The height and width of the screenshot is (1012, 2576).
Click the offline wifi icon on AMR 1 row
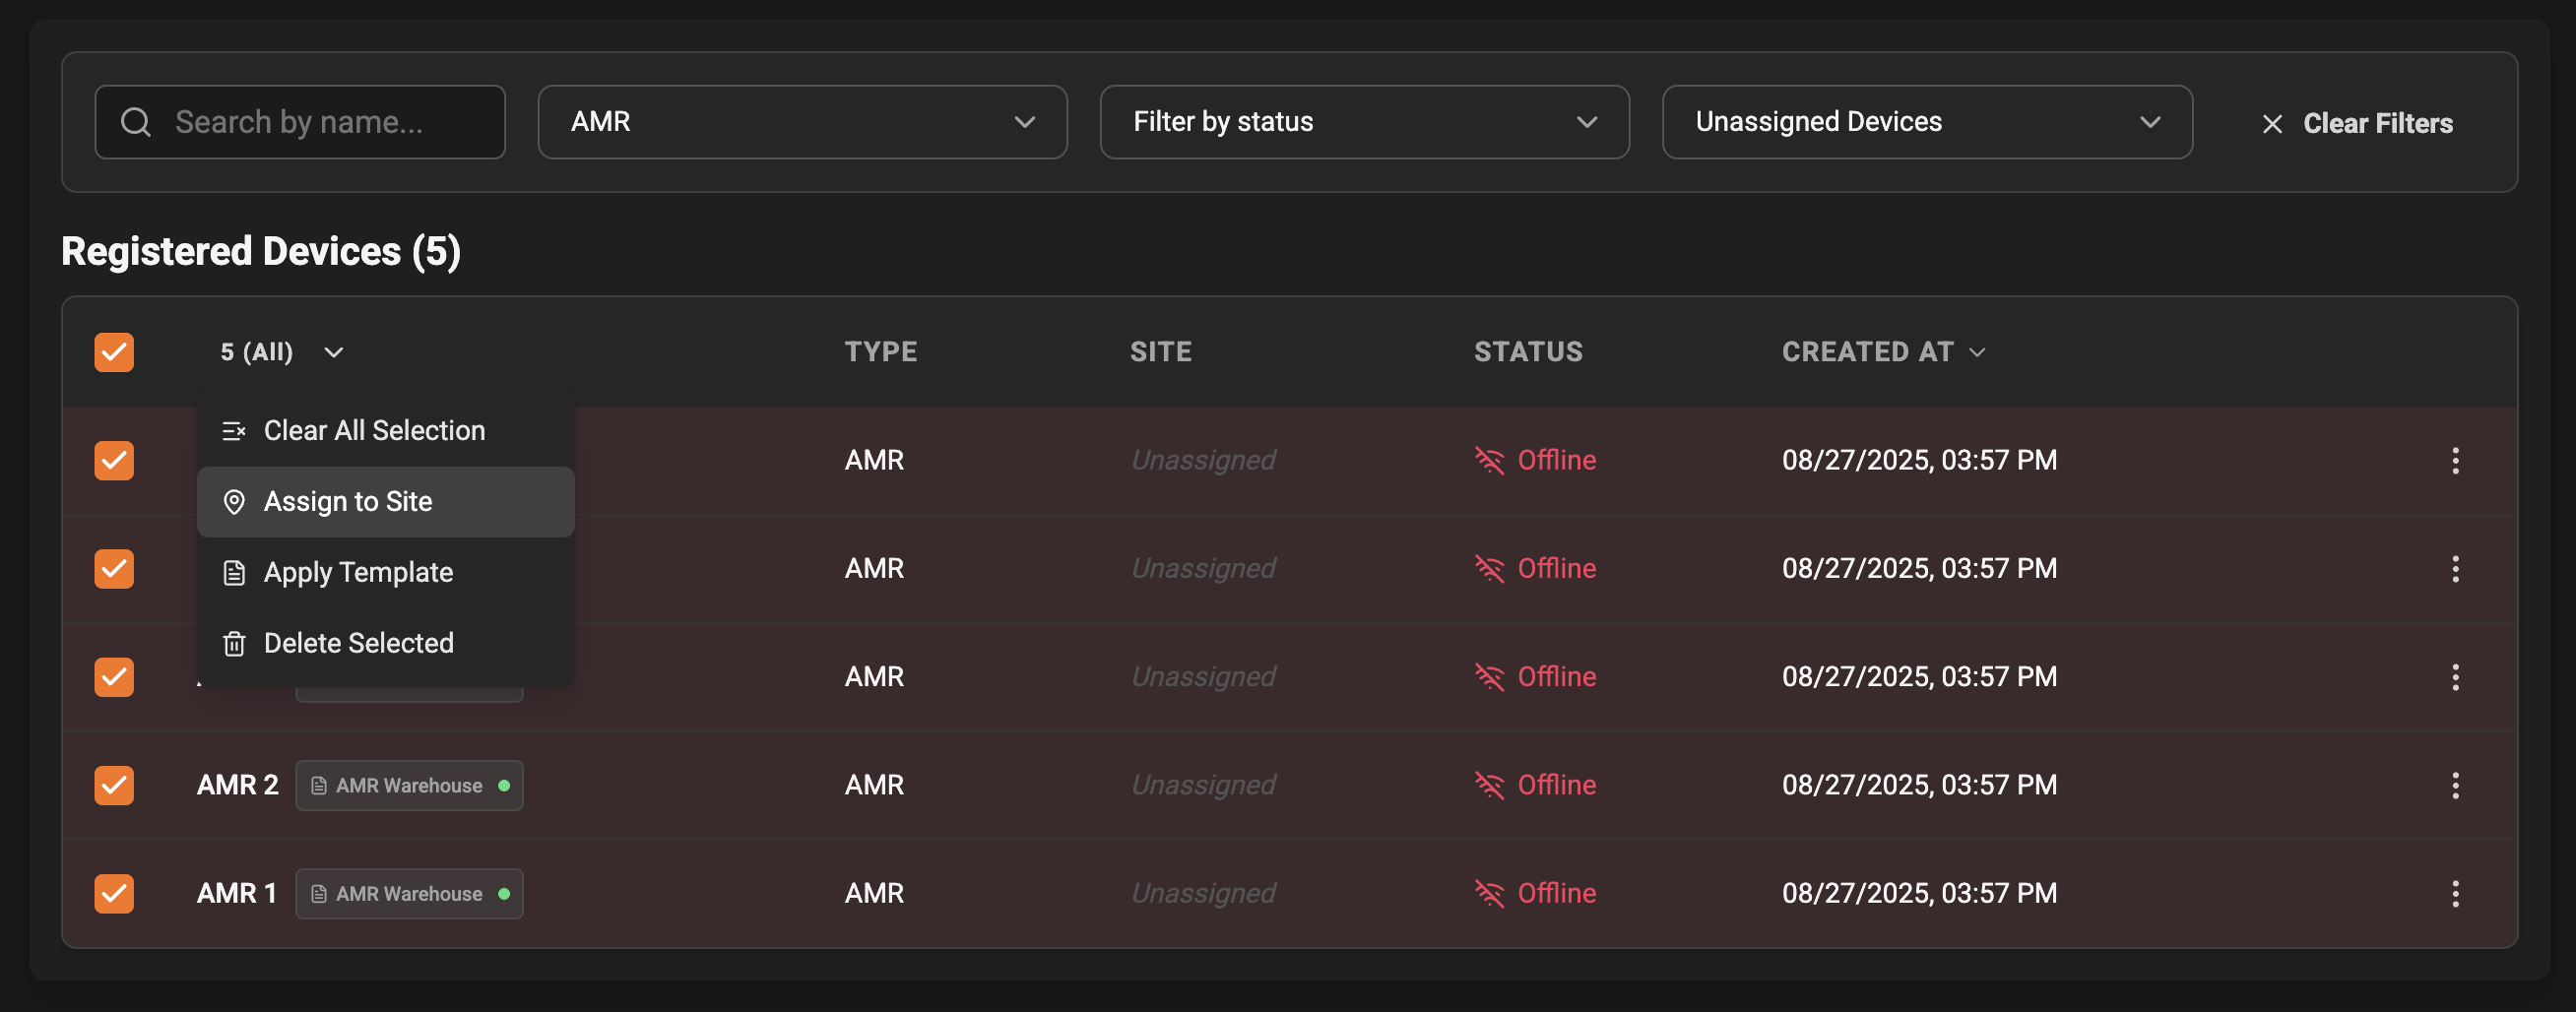tap(1488, 894)
